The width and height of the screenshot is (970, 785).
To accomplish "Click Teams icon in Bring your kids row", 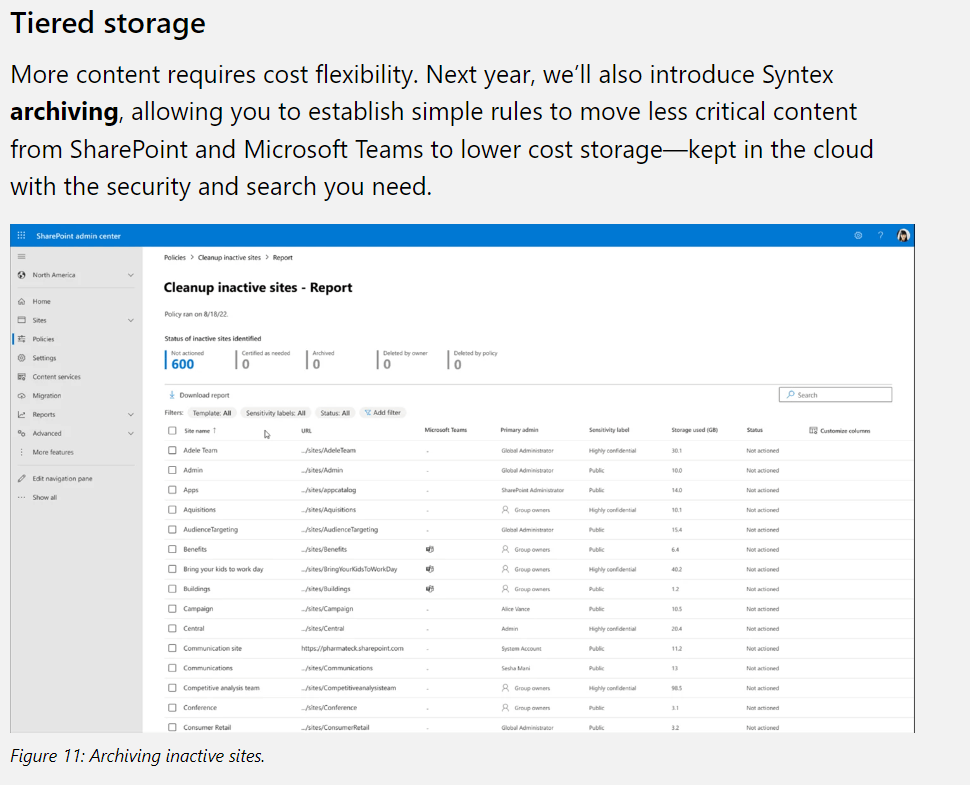I will (430, 569).
